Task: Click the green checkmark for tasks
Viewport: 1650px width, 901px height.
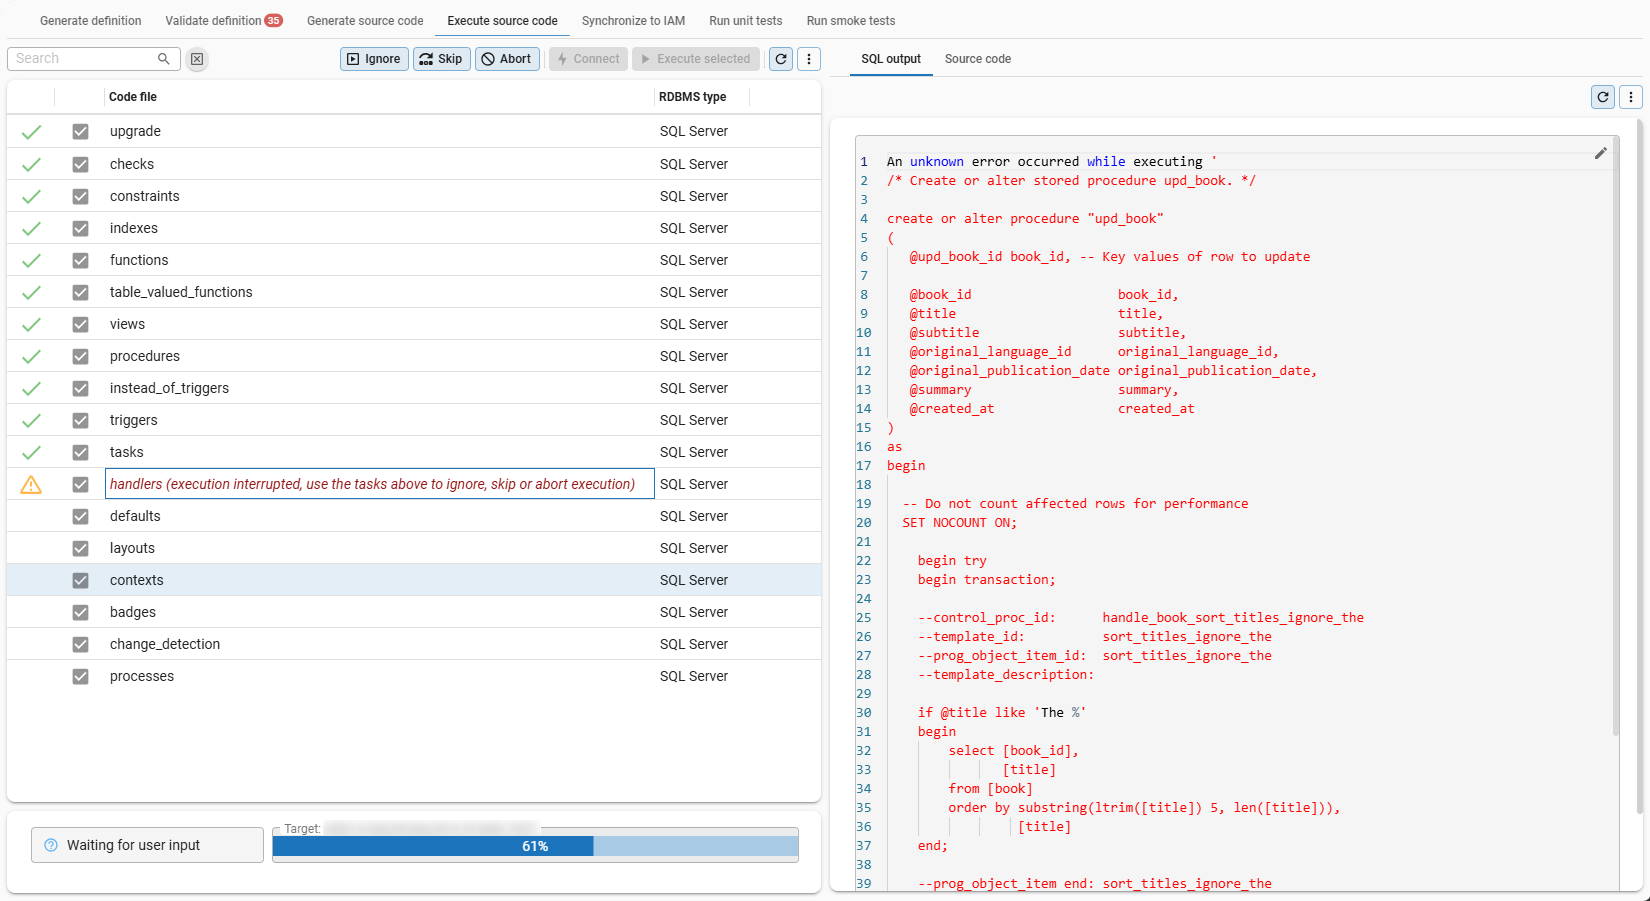Action: pos(31,453)
